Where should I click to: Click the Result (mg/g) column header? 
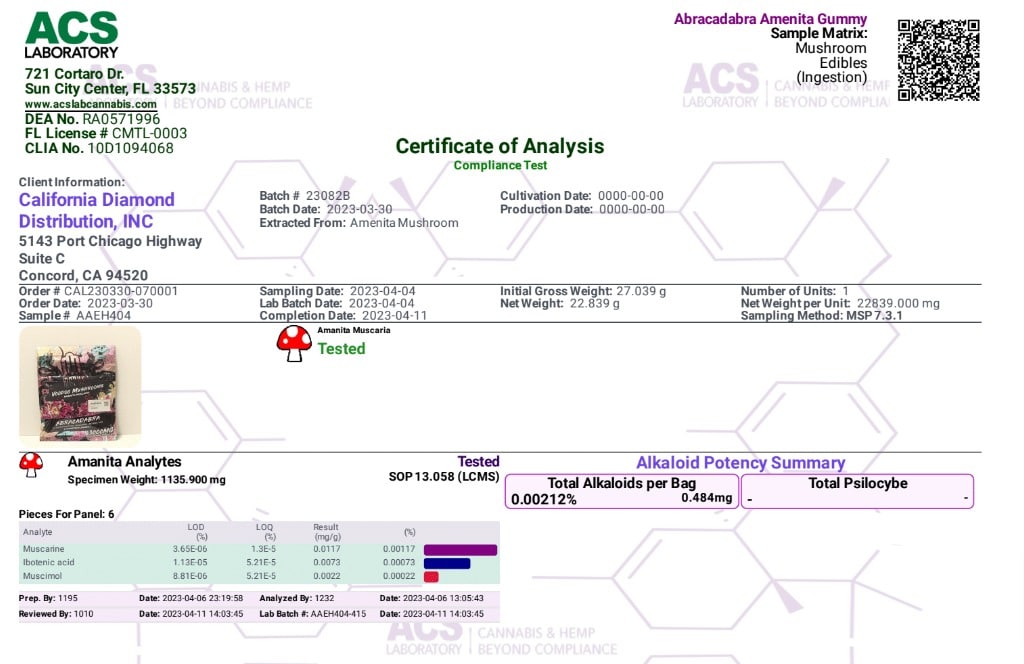point(327,532)
